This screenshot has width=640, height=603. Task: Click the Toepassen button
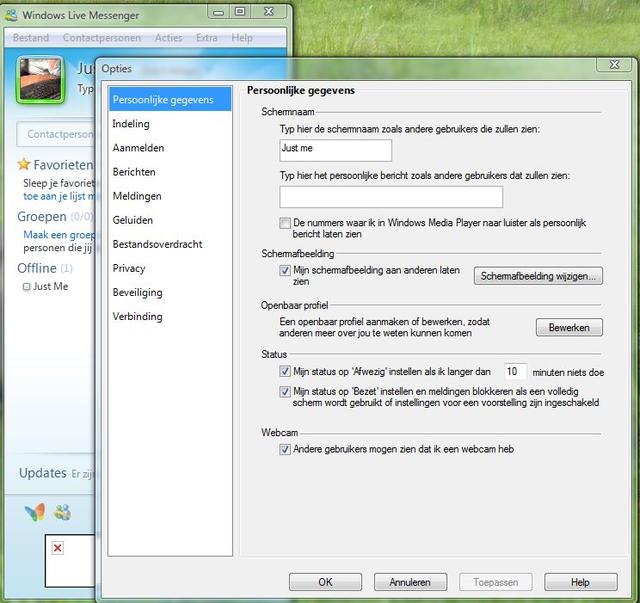pyautogui.click(x=496, y=582)
